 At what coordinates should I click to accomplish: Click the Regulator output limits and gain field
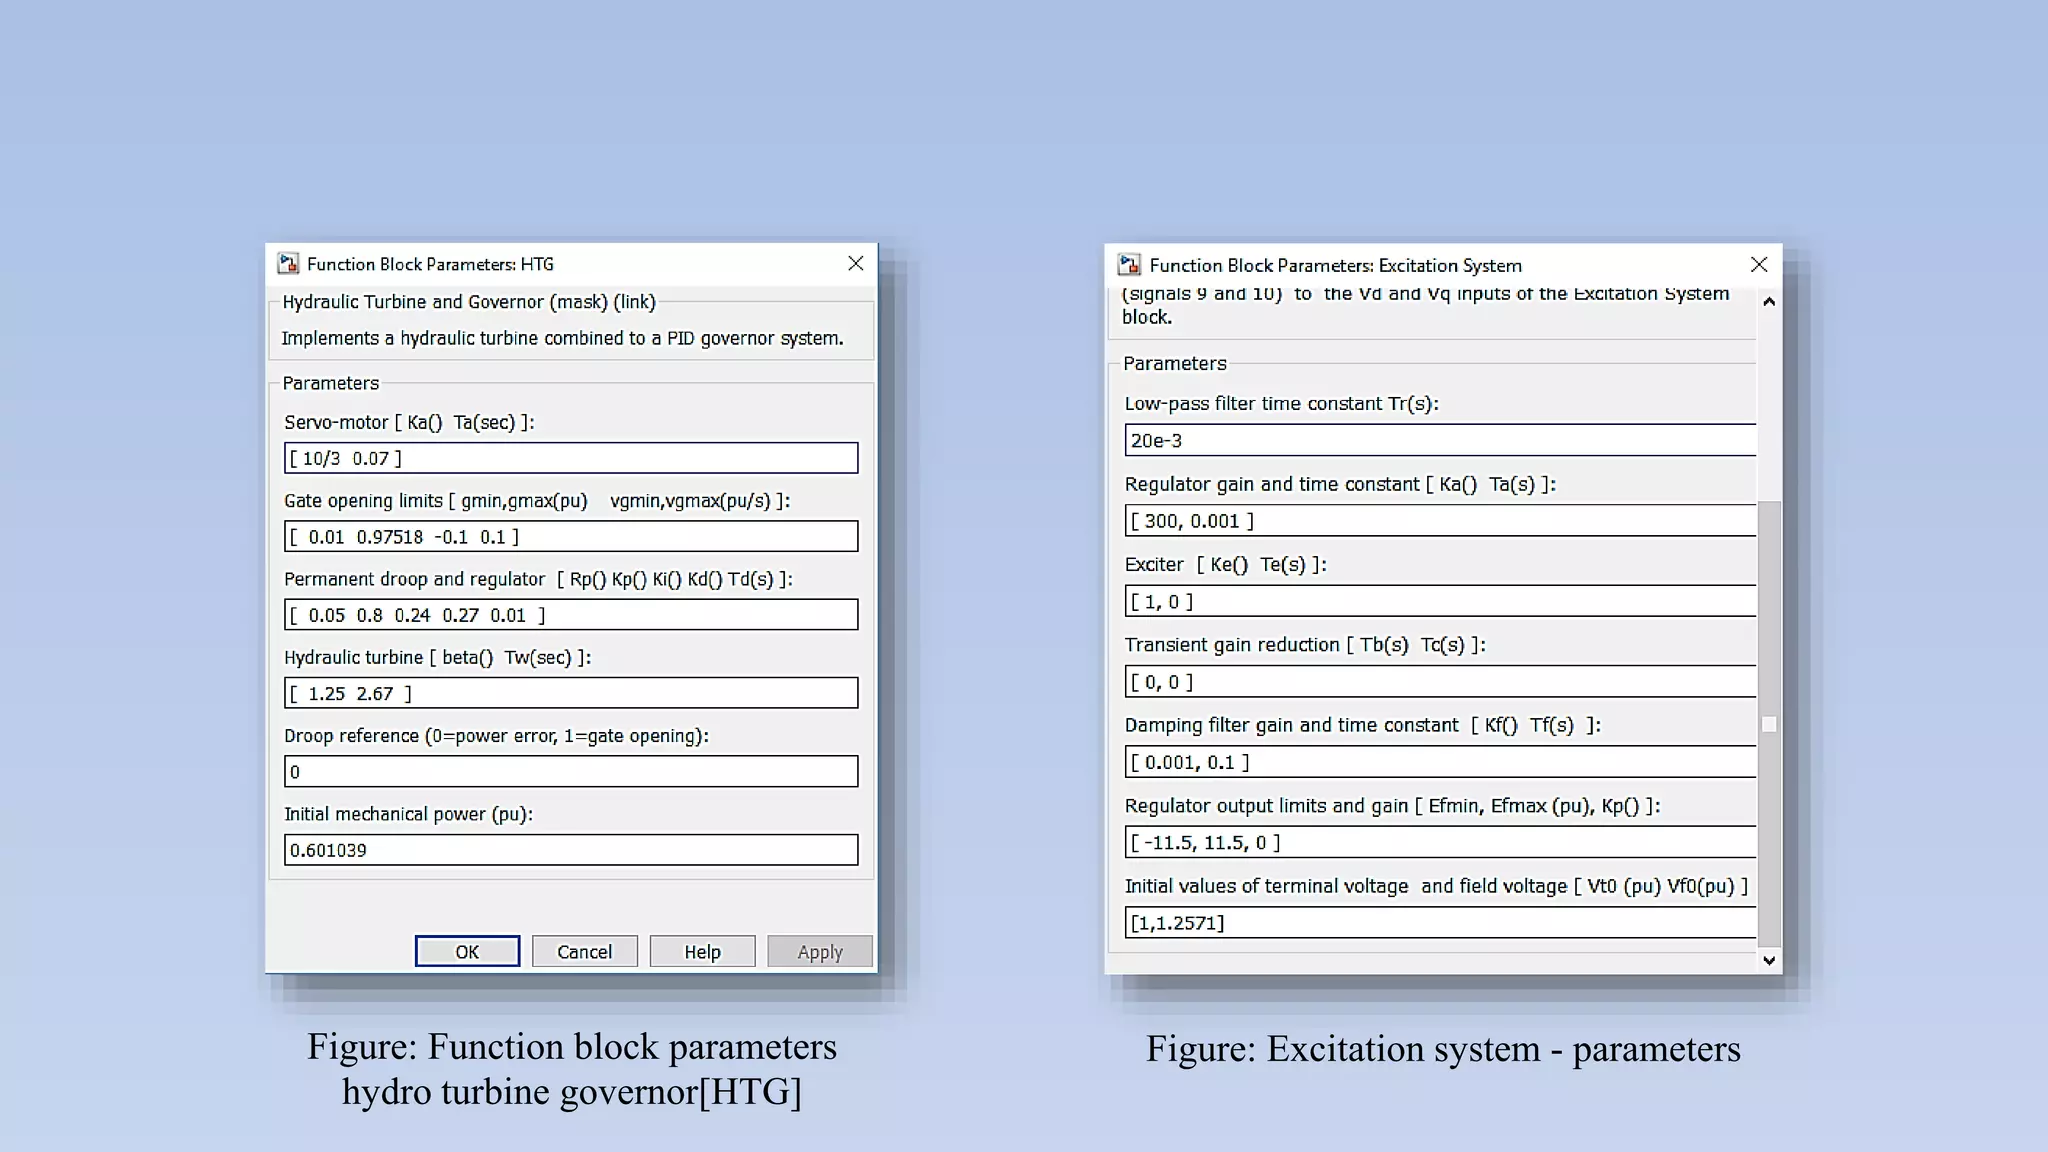point(1440,842)
